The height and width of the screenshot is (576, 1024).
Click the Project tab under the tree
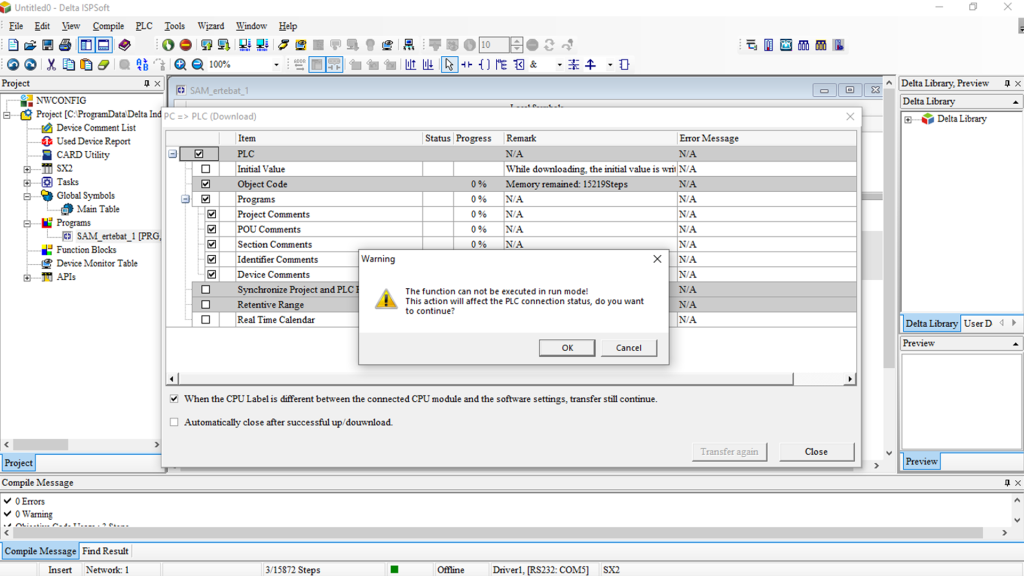coord(18,463)
